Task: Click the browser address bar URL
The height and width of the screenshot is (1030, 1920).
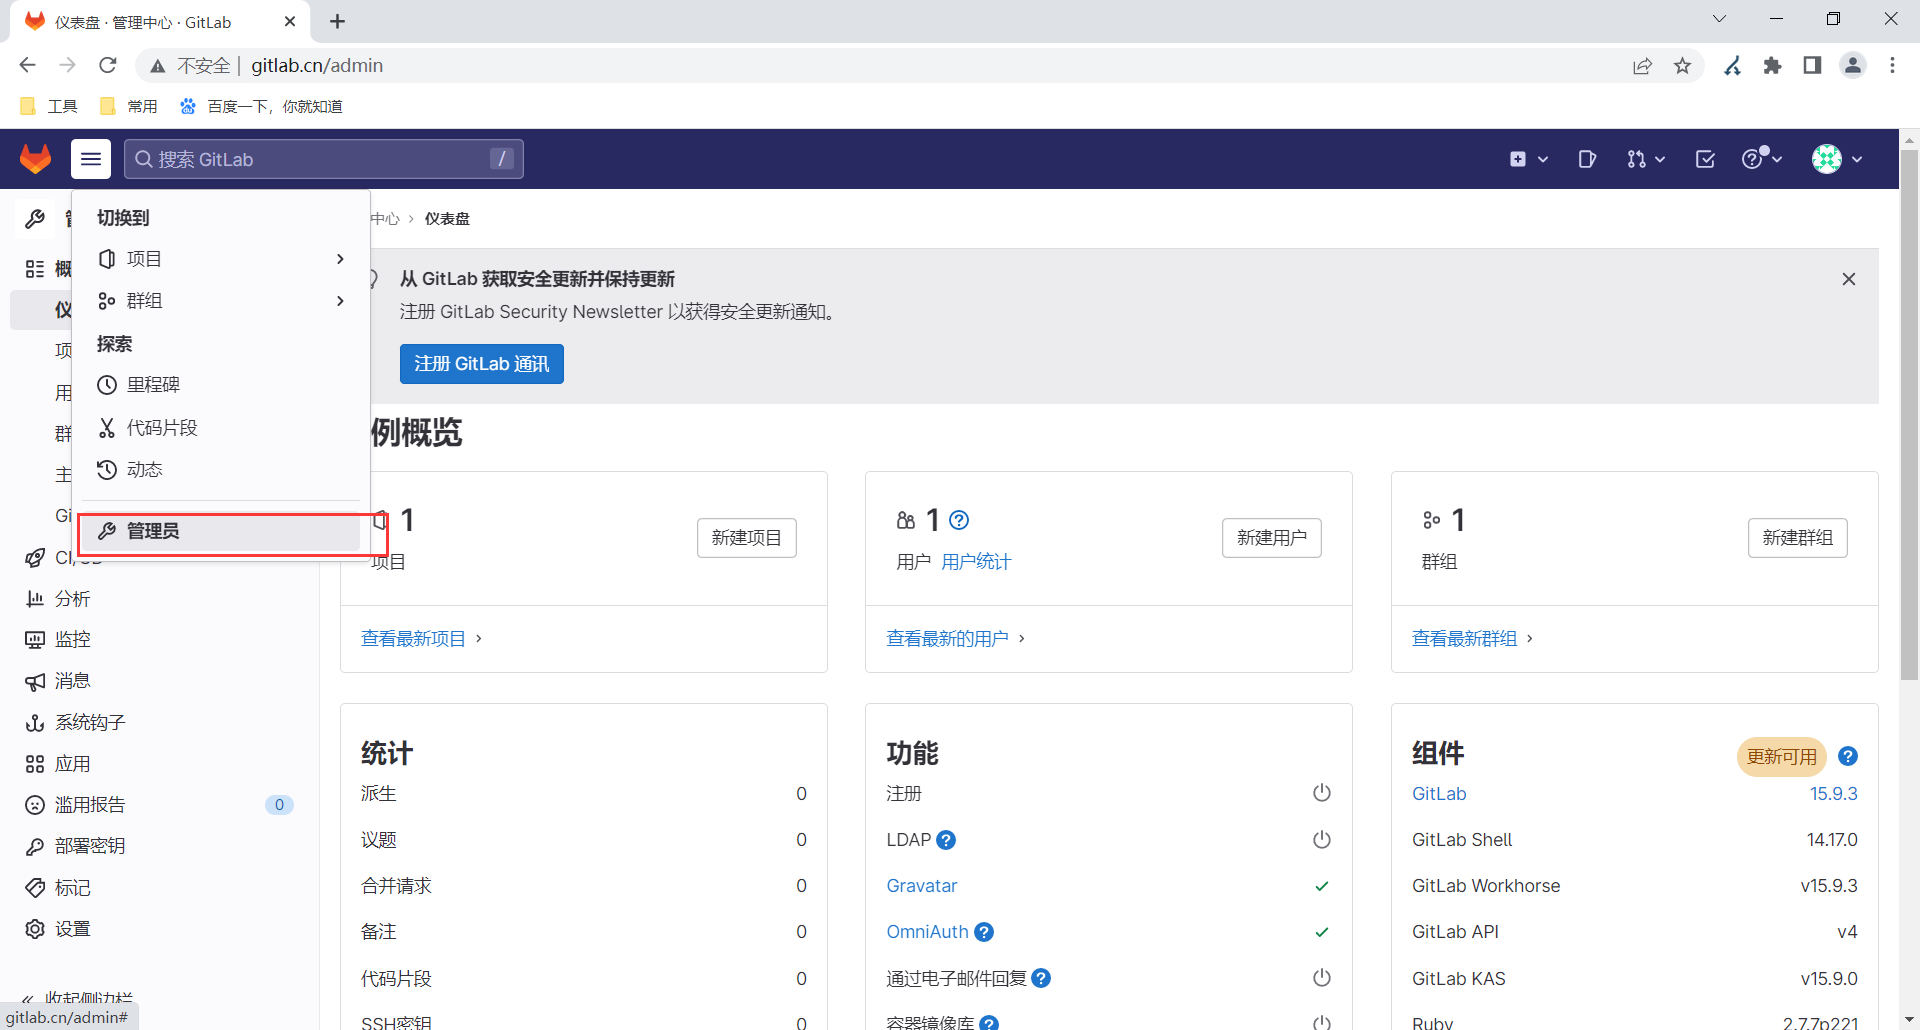Action: point(317,66)
